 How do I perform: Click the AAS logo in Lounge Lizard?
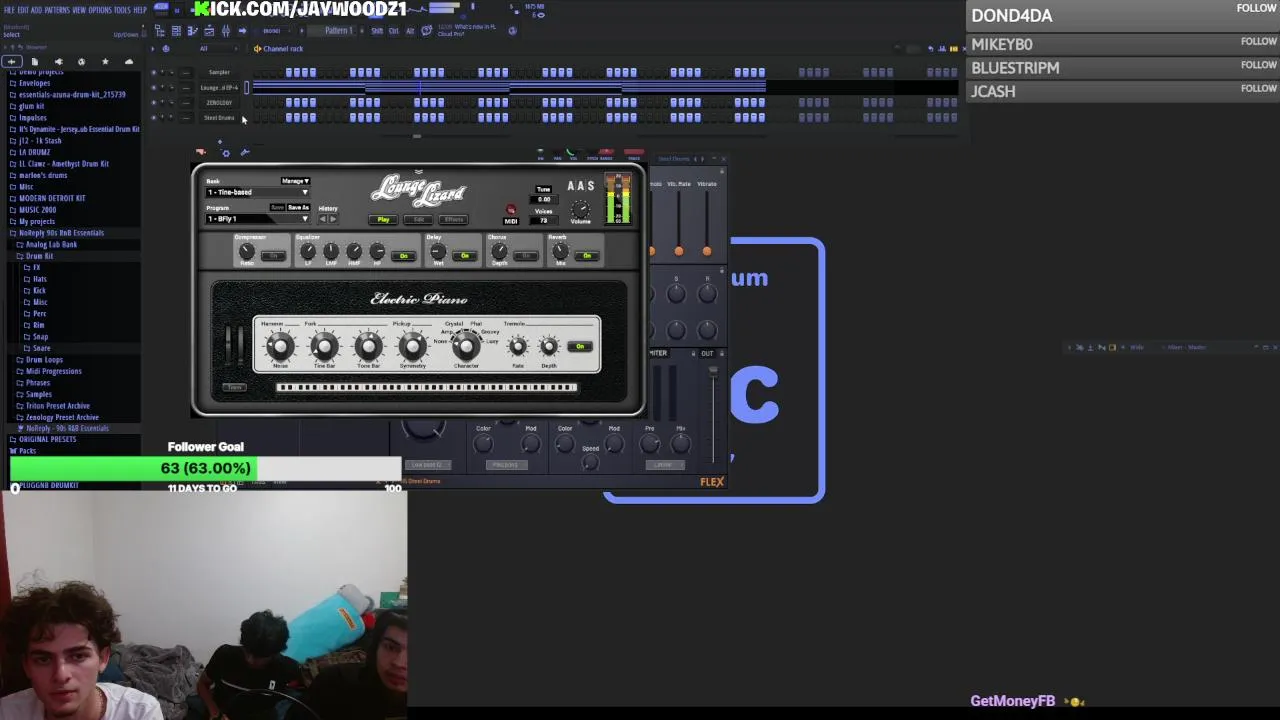pos(580,186)
